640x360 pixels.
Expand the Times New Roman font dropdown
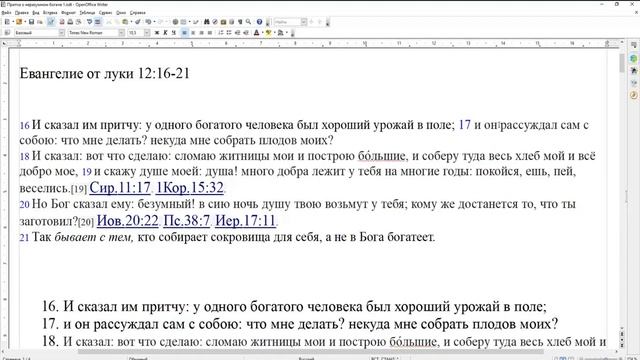[121, 33]
